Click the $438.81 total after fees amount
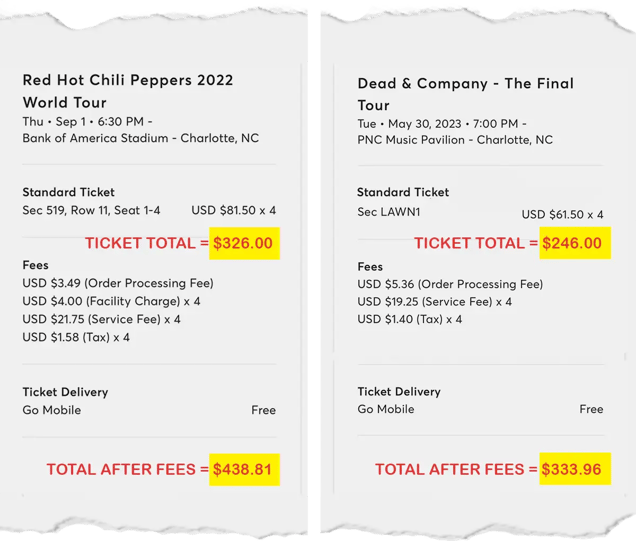This screenshot has height=541, width=636. click(244, 469)
